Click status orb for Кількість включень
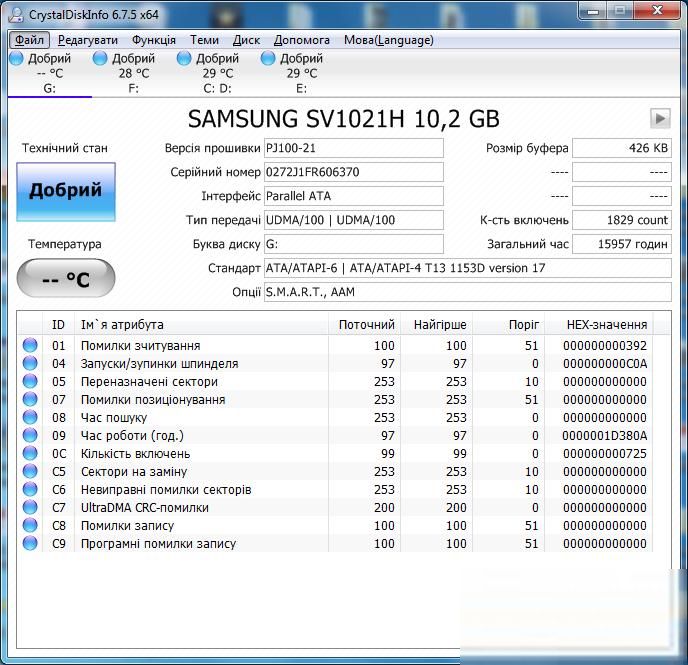The width and height of the screenshot is (688, 665). [30, 453]
